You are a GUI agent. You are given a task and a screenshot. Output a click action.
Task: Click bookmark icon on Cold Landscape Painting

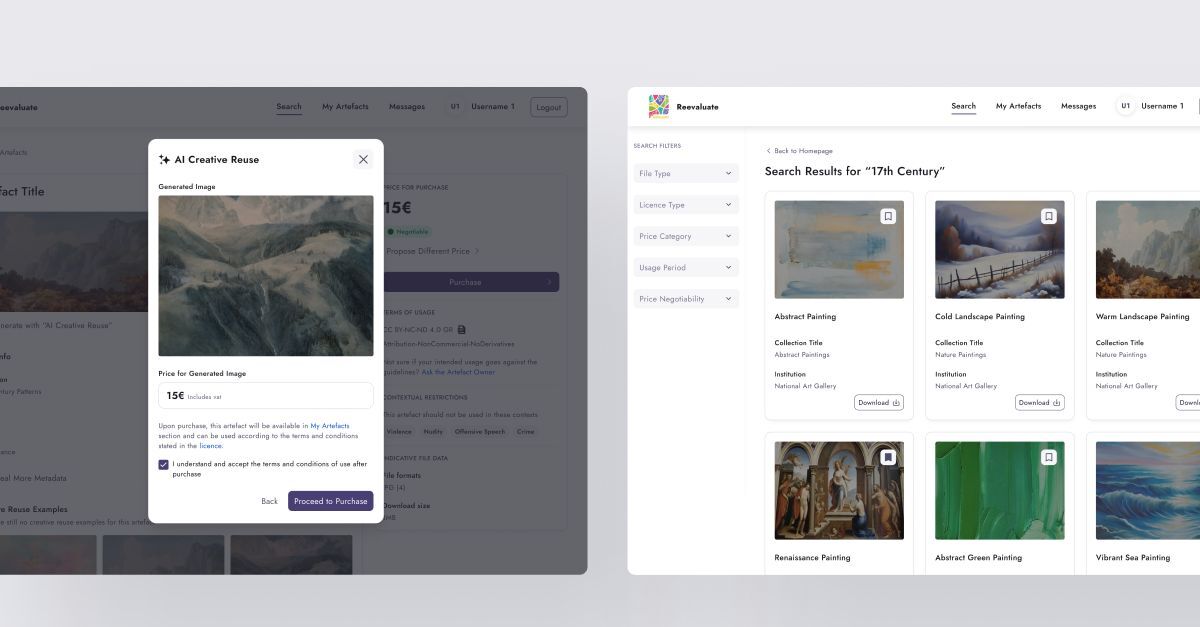[1048, 216]
